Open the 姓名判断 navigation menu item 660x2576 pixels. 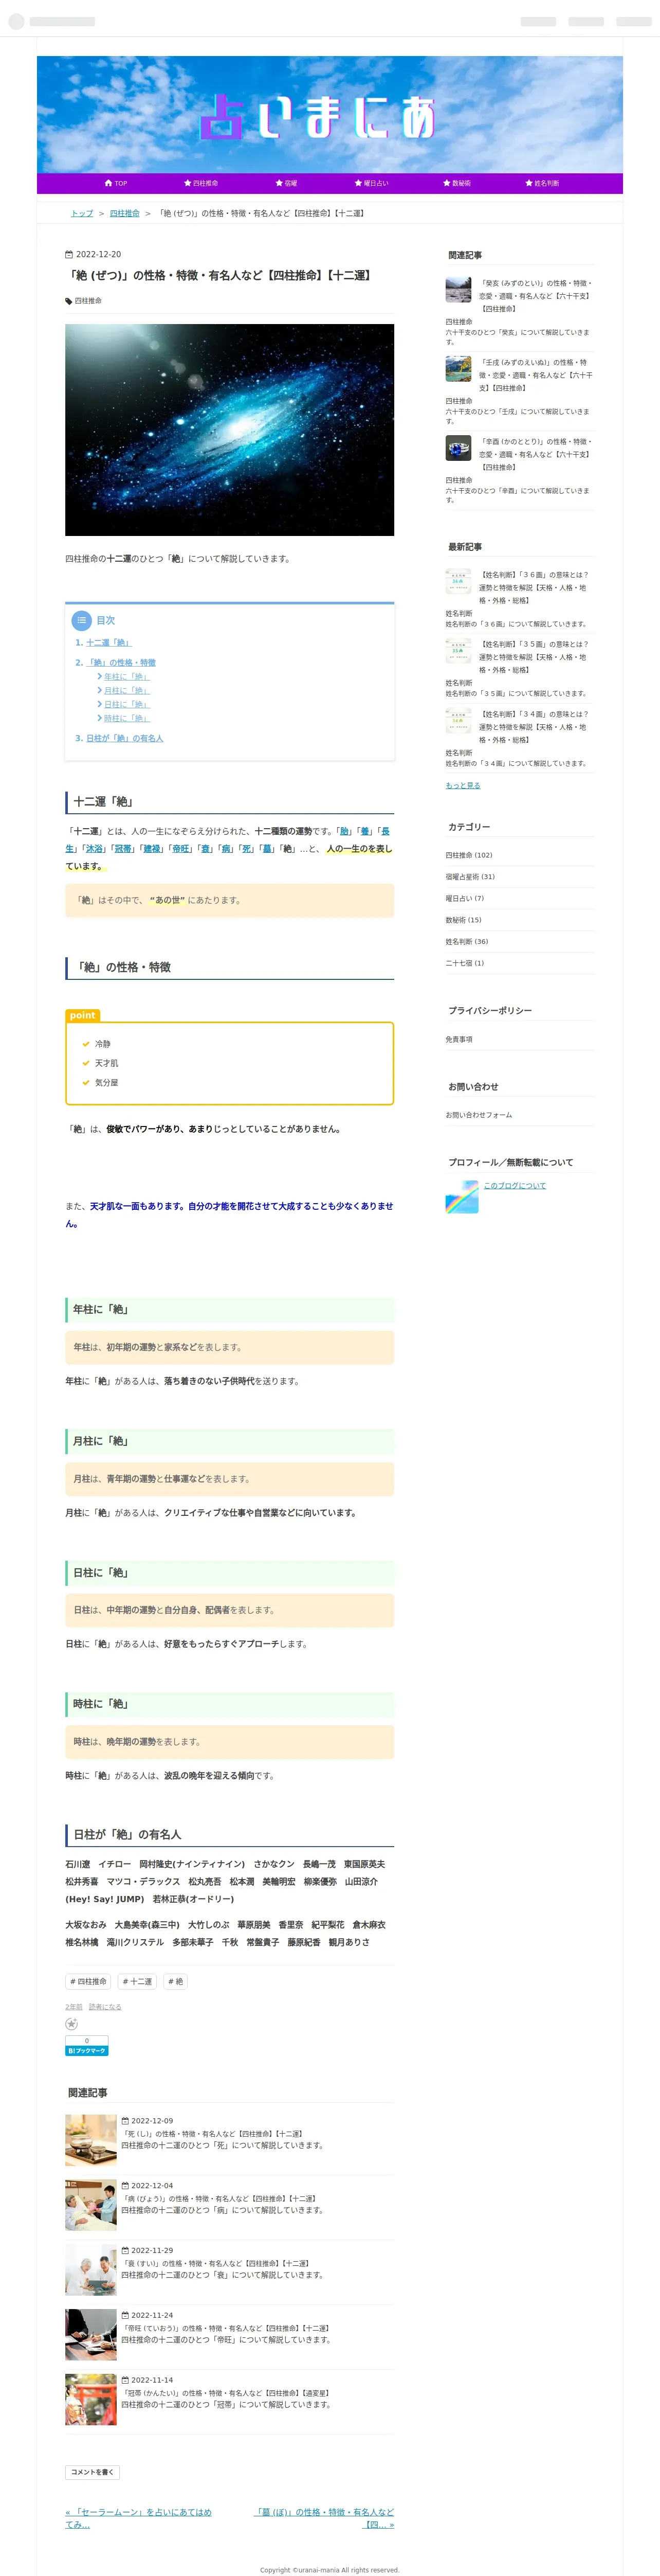tap(542, 183)
